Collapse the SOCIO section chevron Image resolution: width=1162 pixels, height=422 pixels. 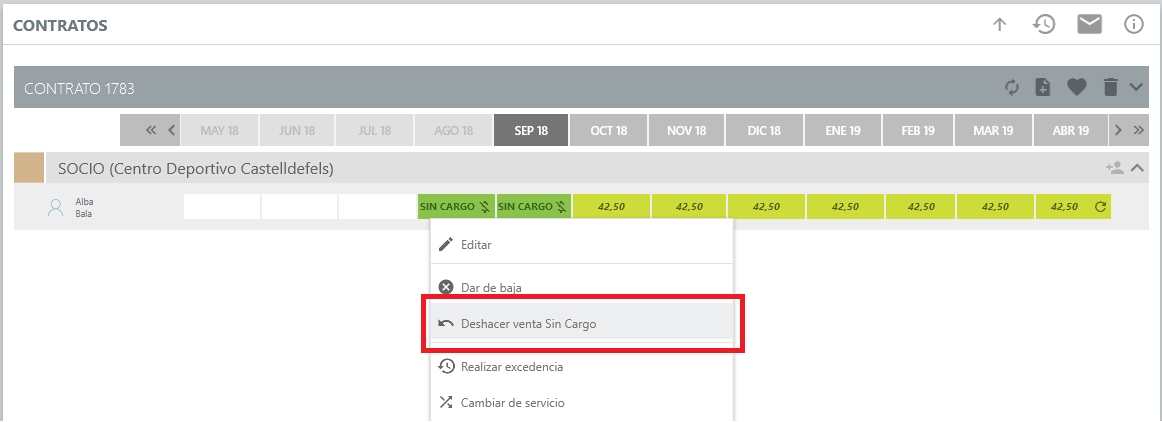[1138, 168]
